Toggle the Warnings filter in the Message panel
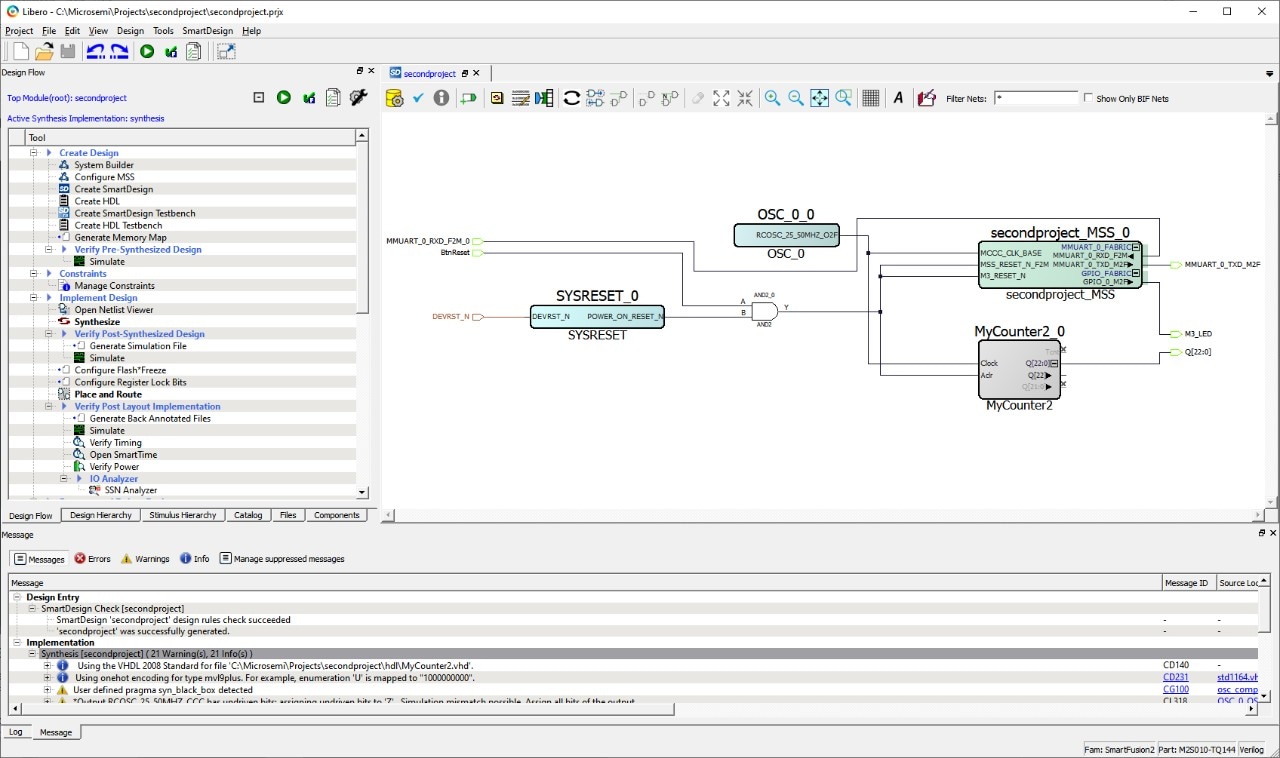Image resolution: width=1280 pixels, height=758 pixels. [x=144, y=559]
